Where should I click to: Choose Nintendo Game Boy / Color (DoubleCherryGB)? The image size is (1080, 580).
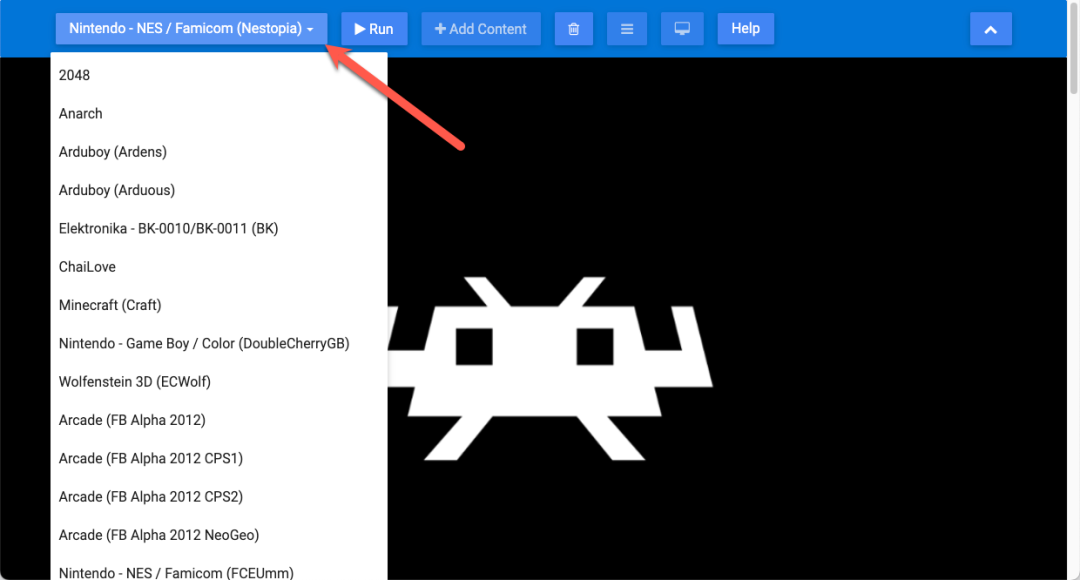(219, 343)
